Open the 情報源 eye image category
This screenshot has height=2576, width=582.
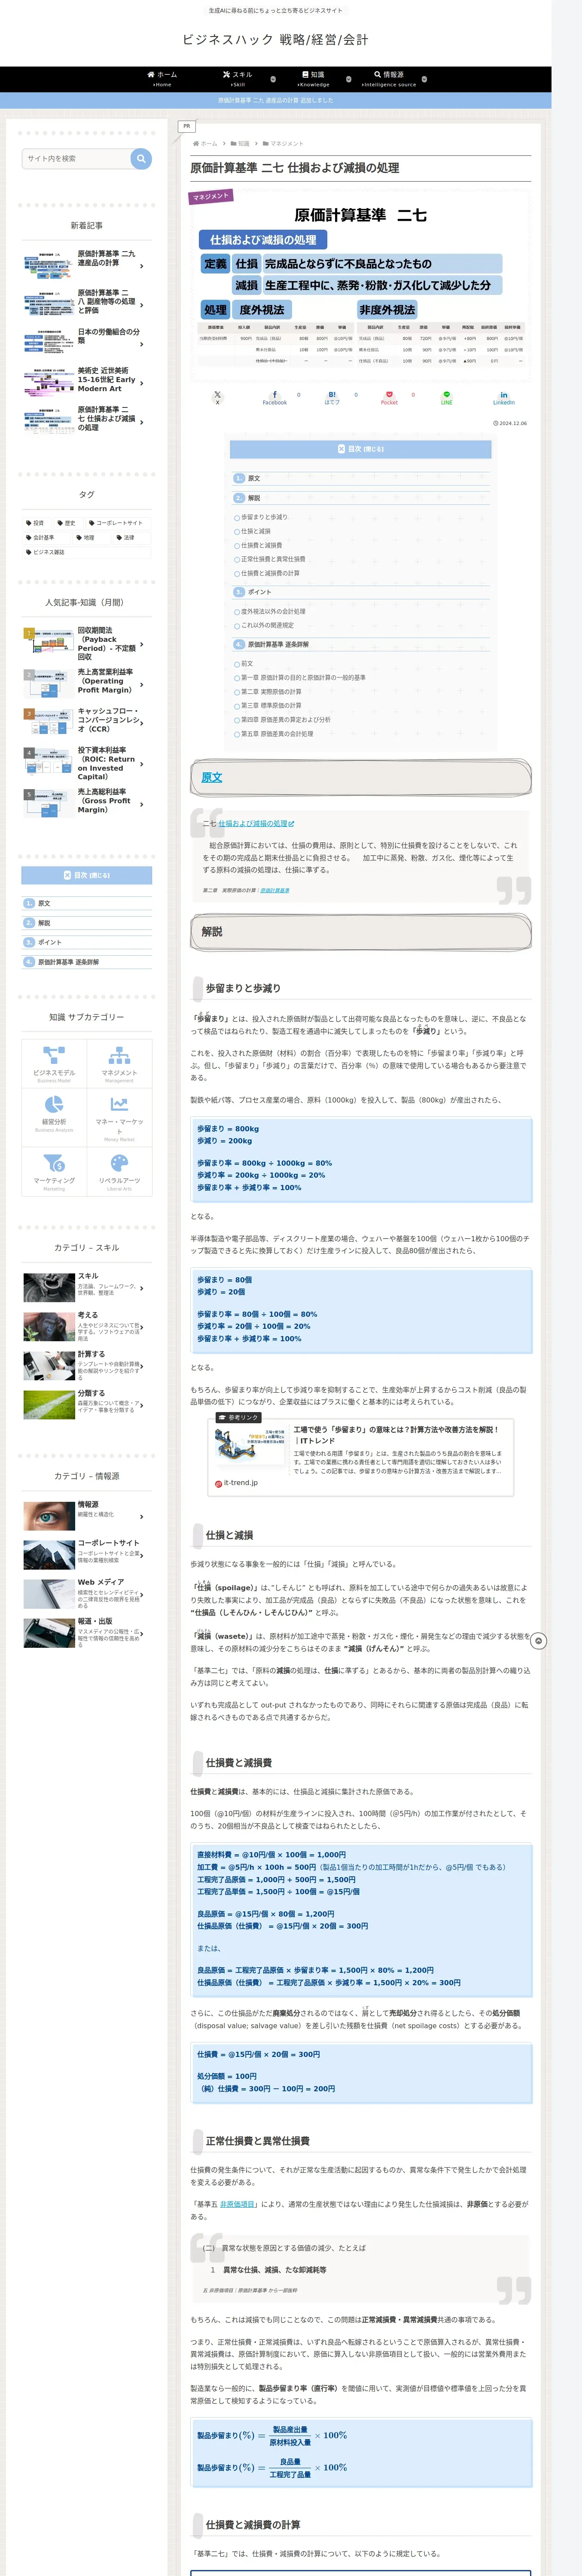[48, 1516]
